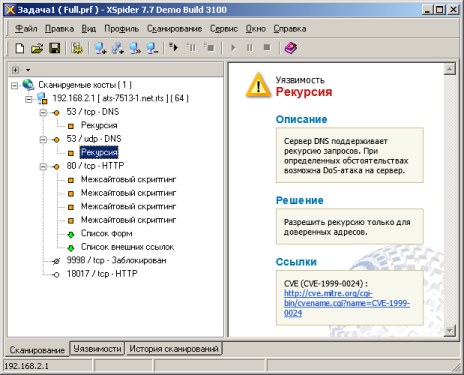The width and height of the screenshot is (464, 375).
Task: Switch to the История сканирований tab
Action: pos(174,349)
